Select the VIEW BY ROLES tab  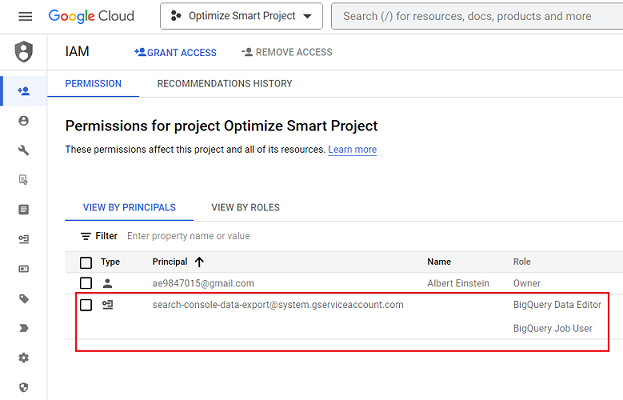246,208
